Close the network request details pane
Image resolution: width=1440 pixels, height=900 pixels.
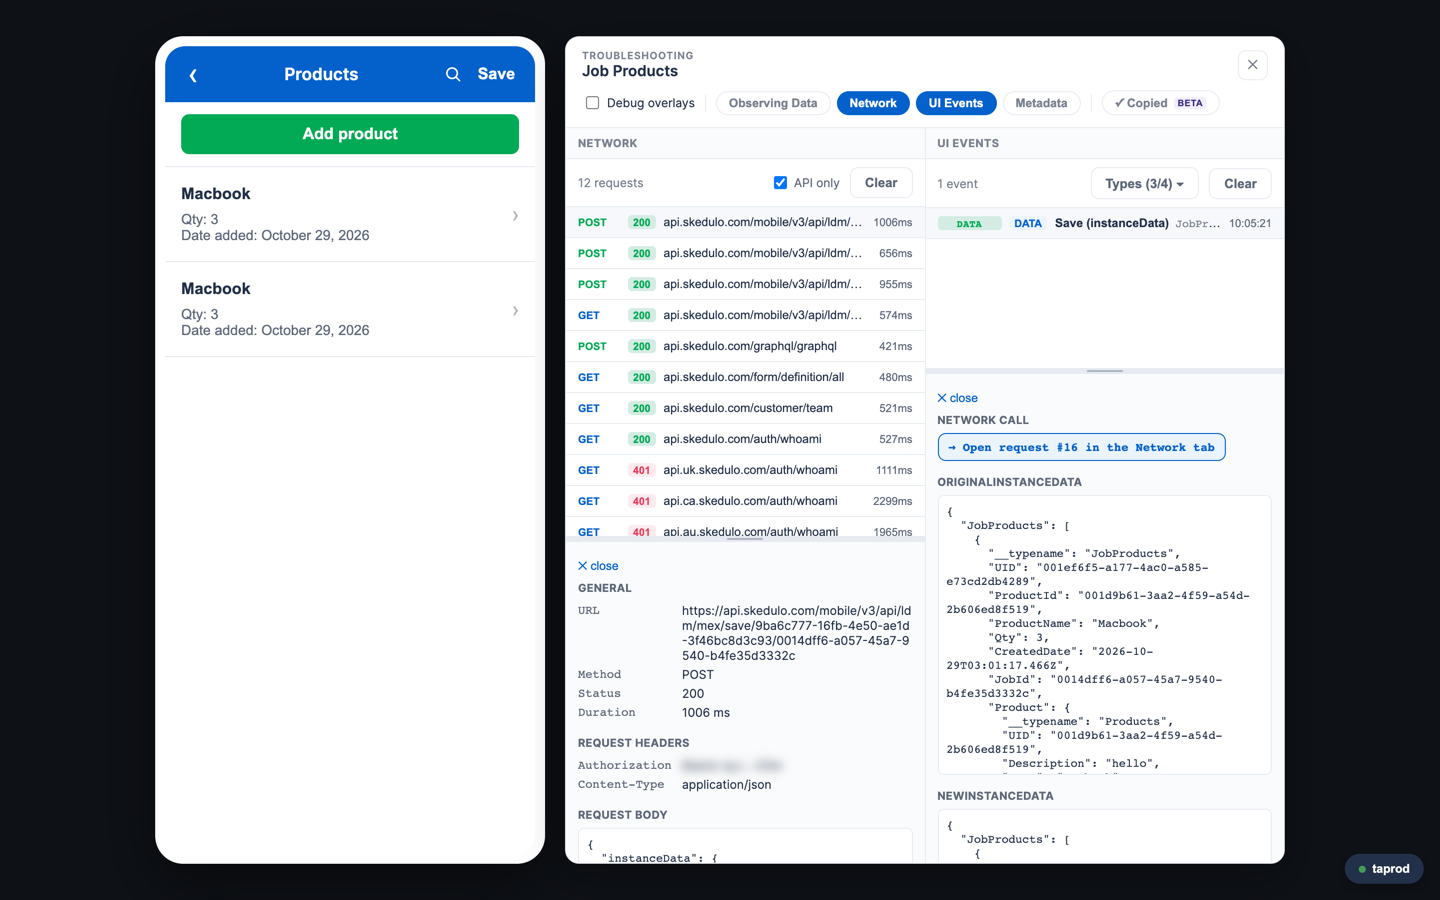pos(598,566)
